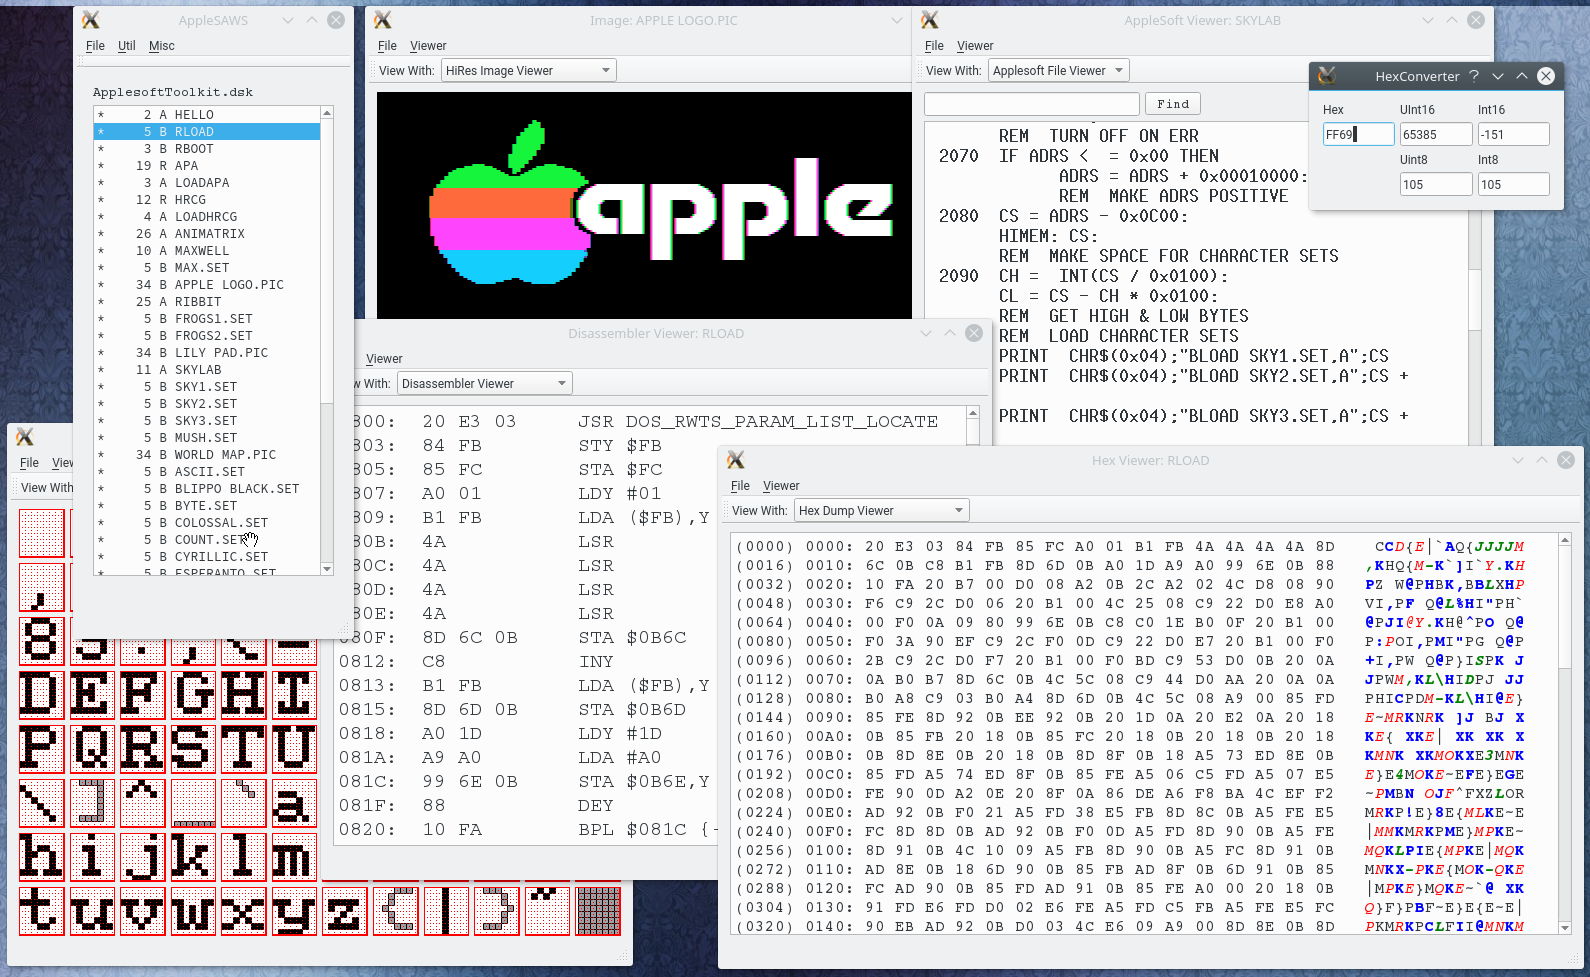The image size is (1590, 977).
Task: Select WORLD MAP.PIC in the catalog
Action: click(x=207, y=455)
